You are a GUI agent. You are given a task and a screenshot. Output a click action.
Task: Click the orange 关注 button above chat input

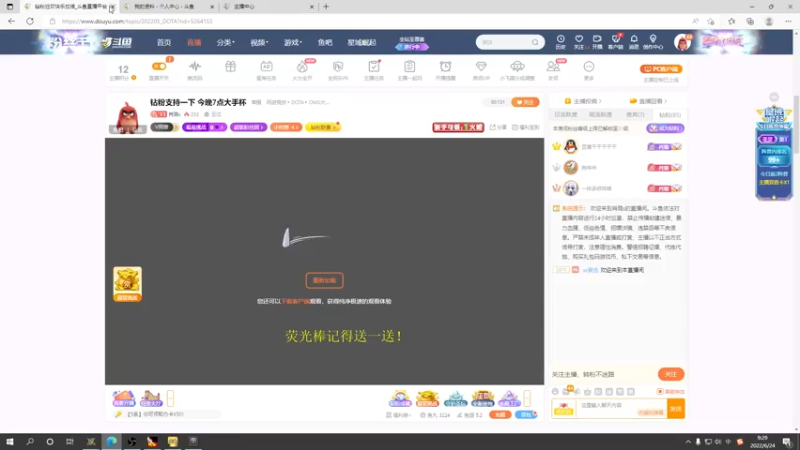(670, 374)
